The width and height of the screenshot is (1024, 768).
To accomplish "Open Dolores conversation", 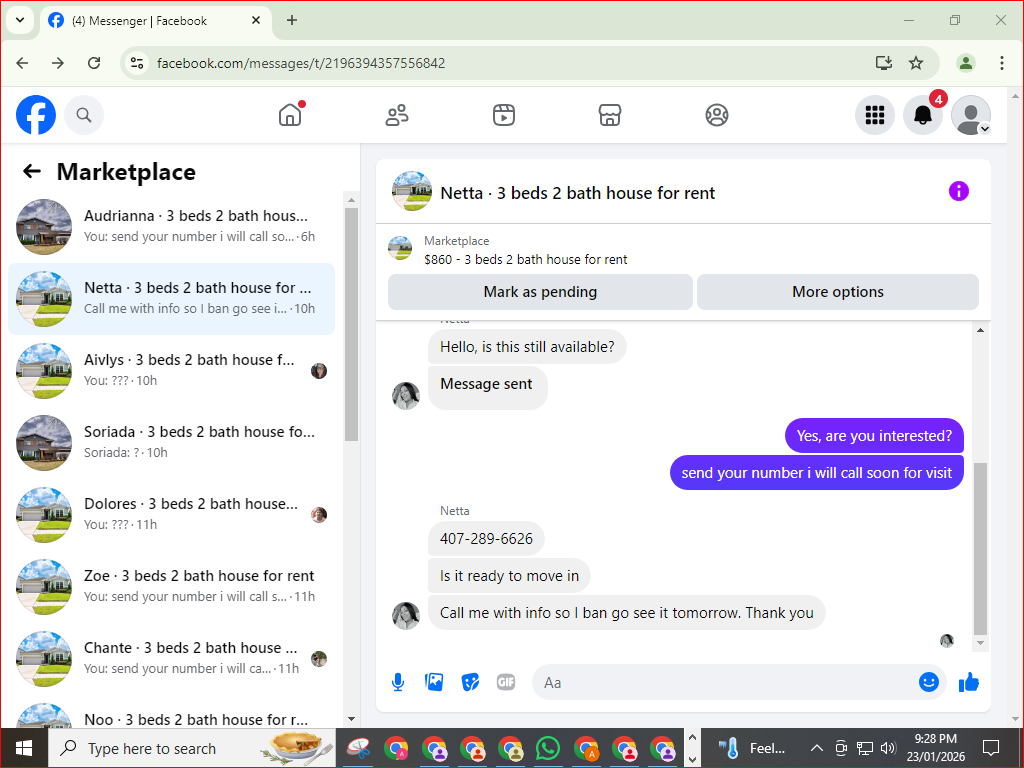I will point(172,514).
